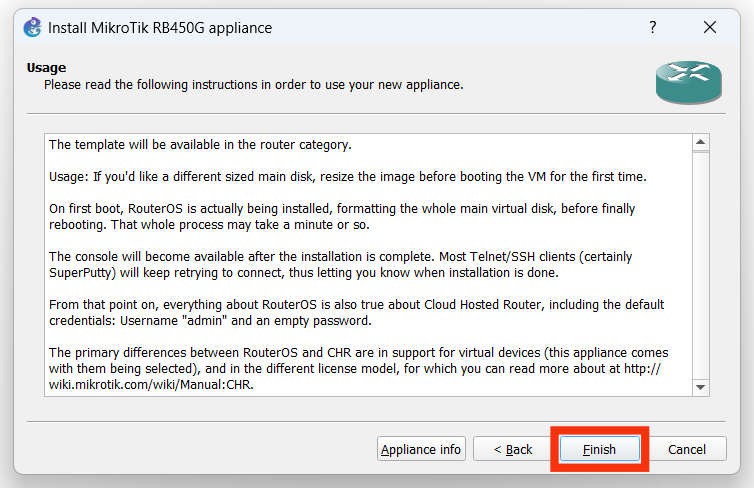754x488 pixels.
Task: Close the Install MikroTik appliance dialog
Action: [x=709, y=27]
